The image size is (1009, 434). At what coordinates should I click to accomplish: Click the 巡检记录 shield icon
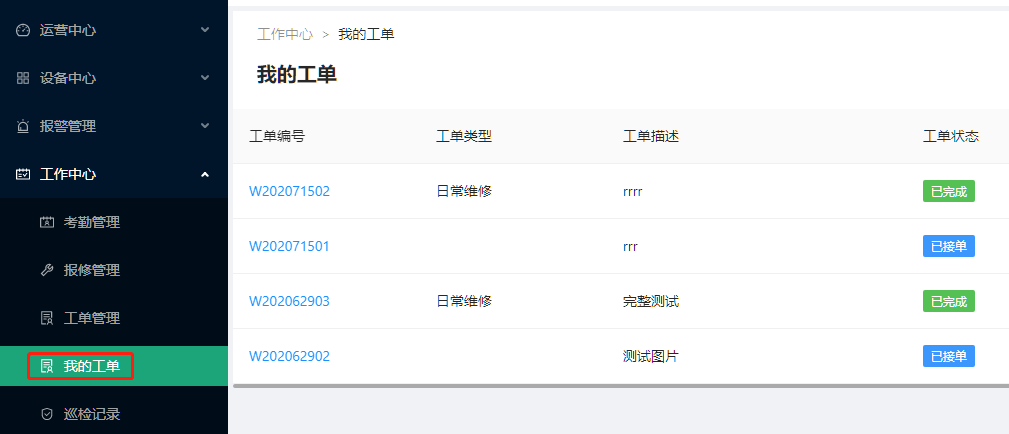click(x=46, y=414)
